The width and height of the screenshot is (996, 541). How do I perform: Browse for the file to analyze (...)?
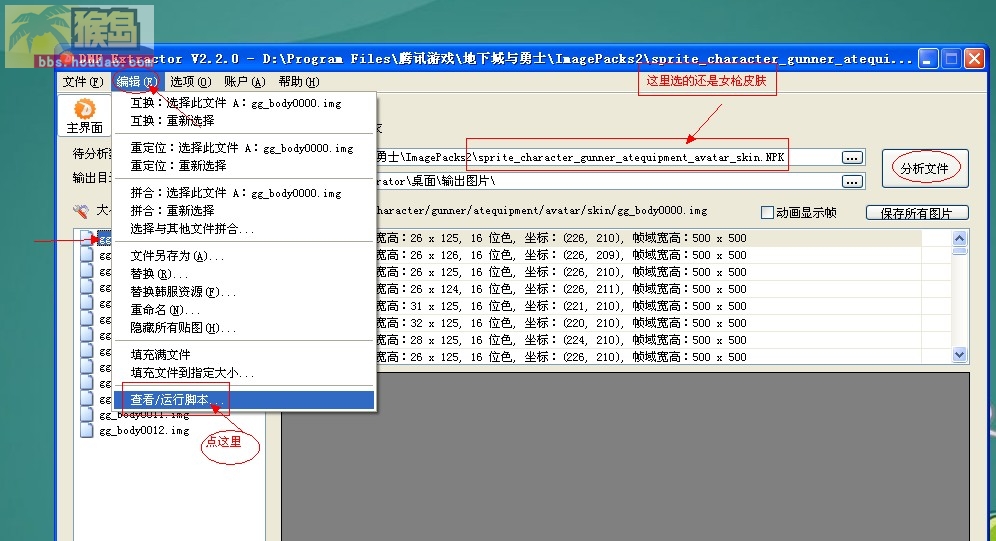(852, 157)
